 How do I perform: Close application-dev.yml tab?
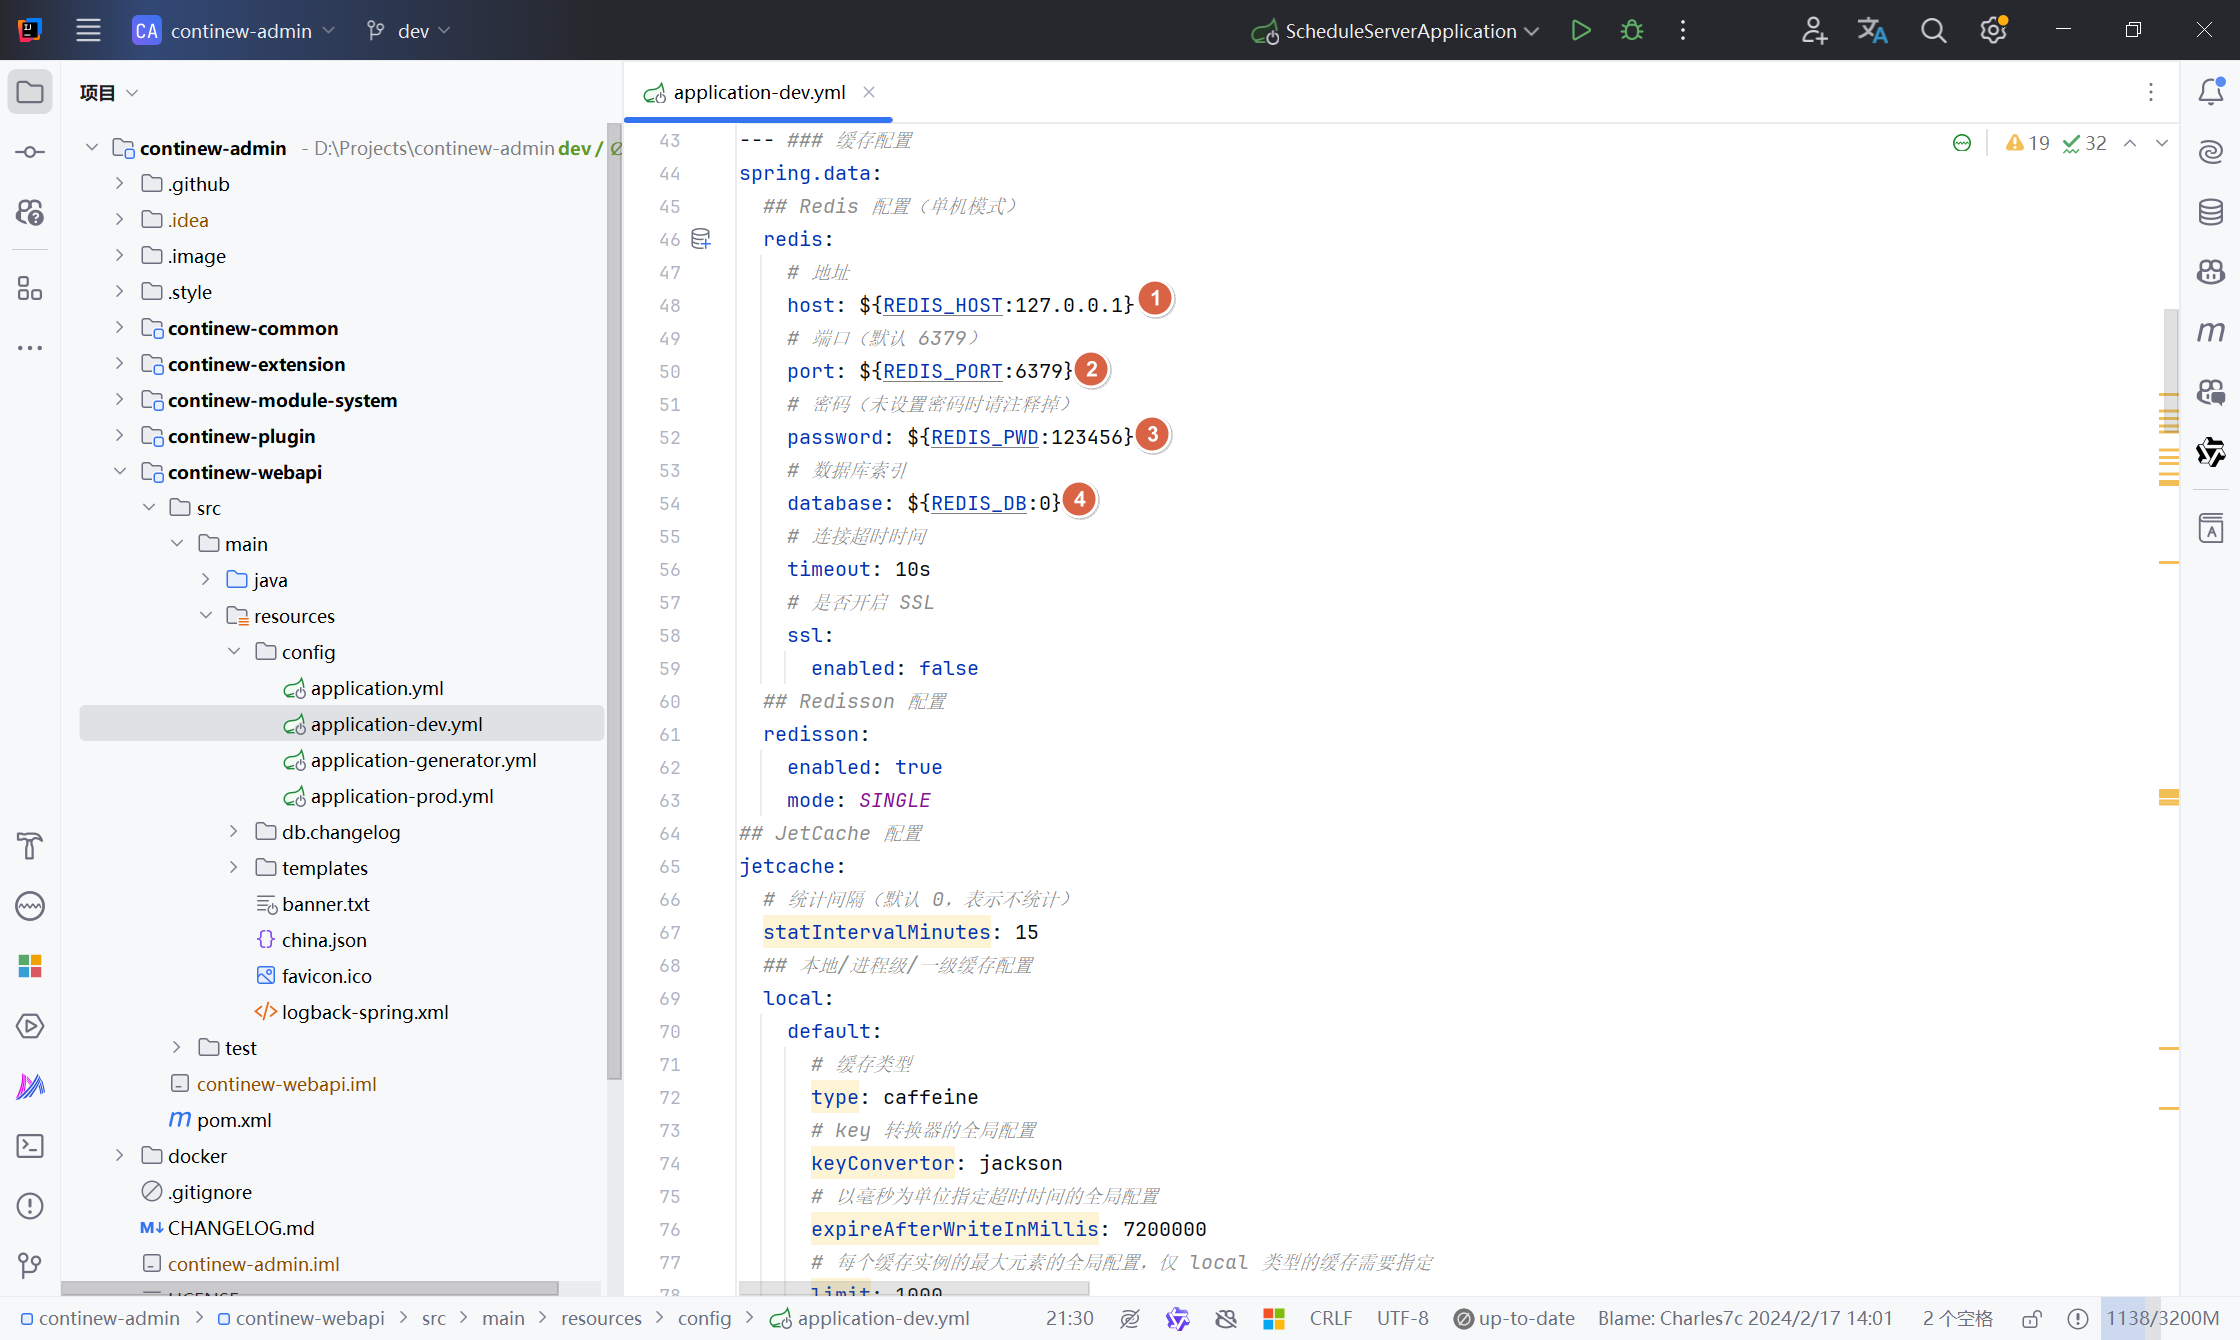869,92
